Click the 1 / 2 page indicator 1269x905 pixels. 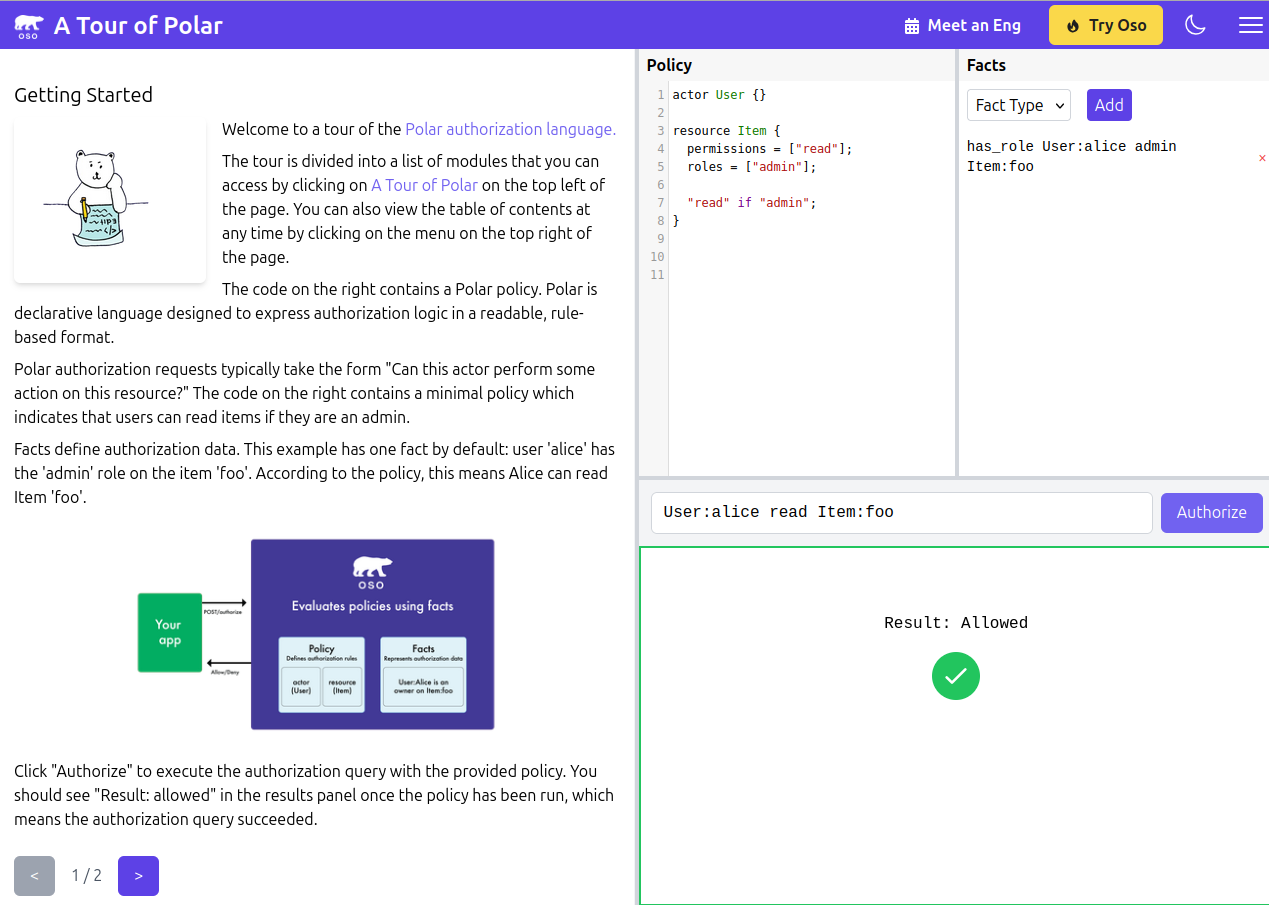point(86,876)
